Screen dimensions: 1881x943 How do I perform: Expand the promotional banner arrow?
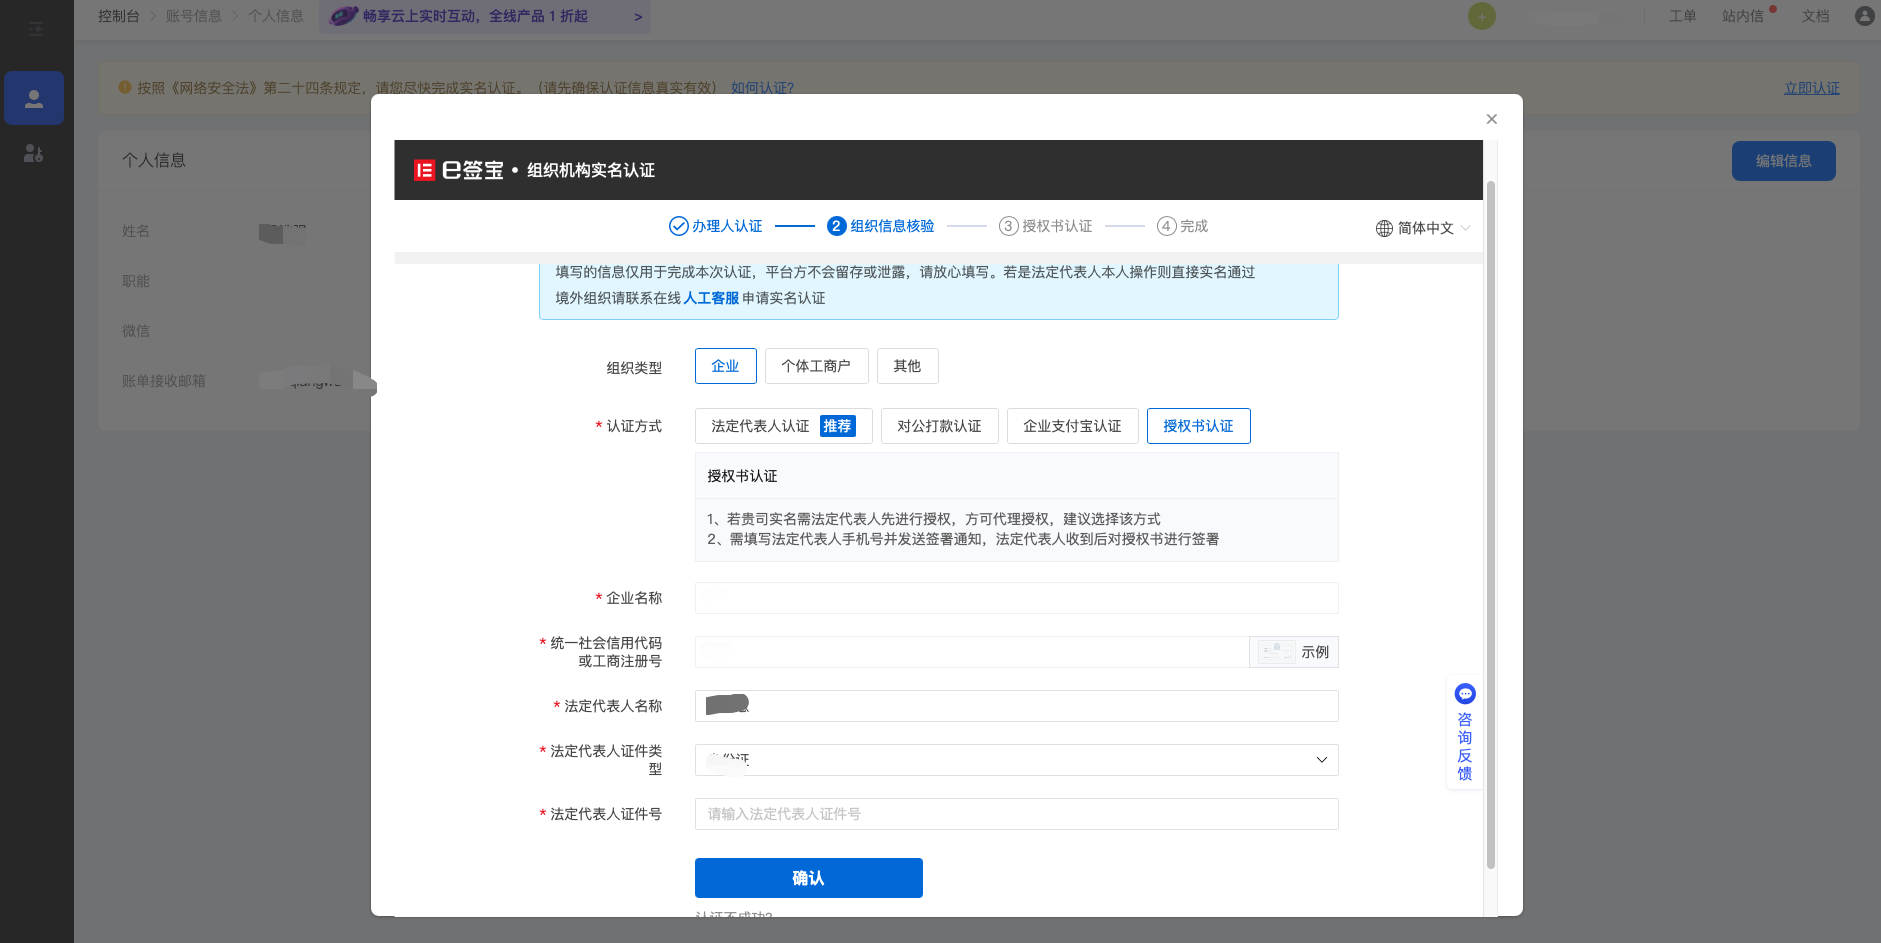point(638,17)
